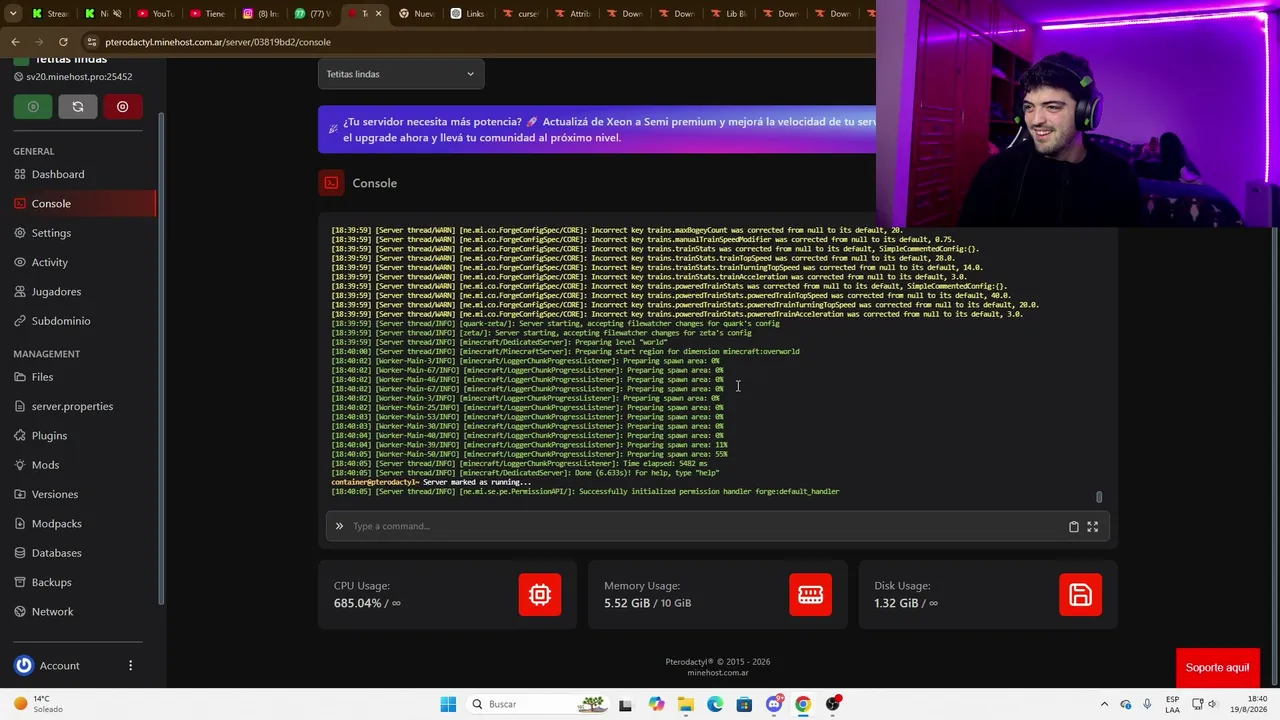Click the Mods gear icon

[21, 465]
